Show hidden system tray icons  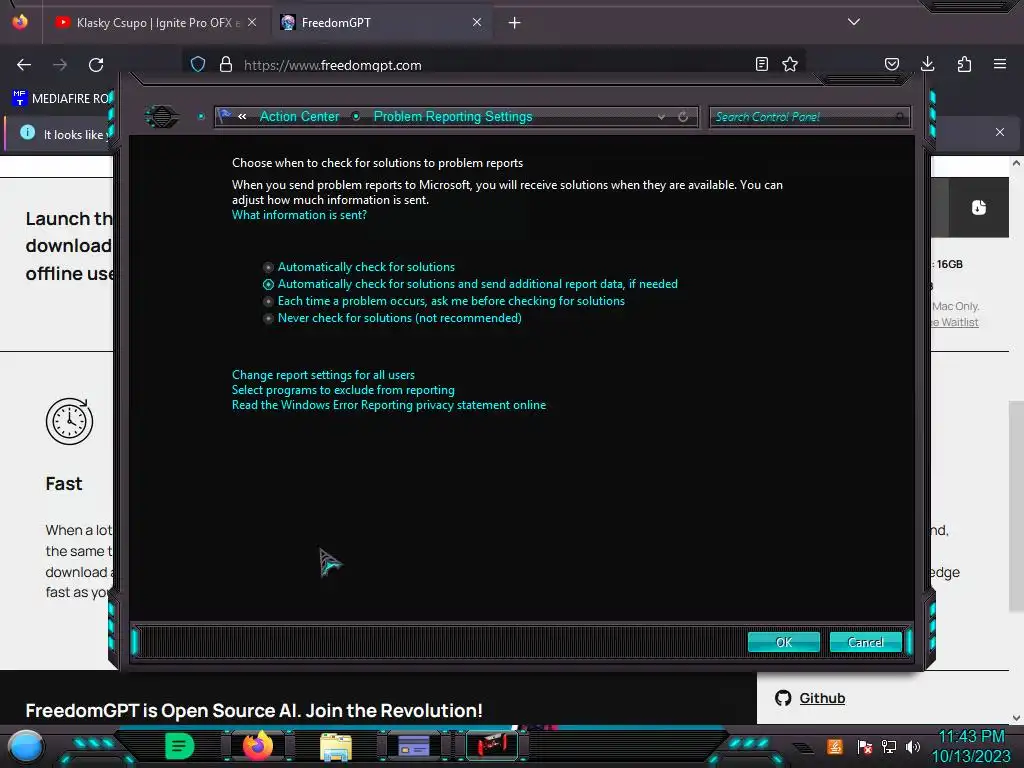pos(803,748)
